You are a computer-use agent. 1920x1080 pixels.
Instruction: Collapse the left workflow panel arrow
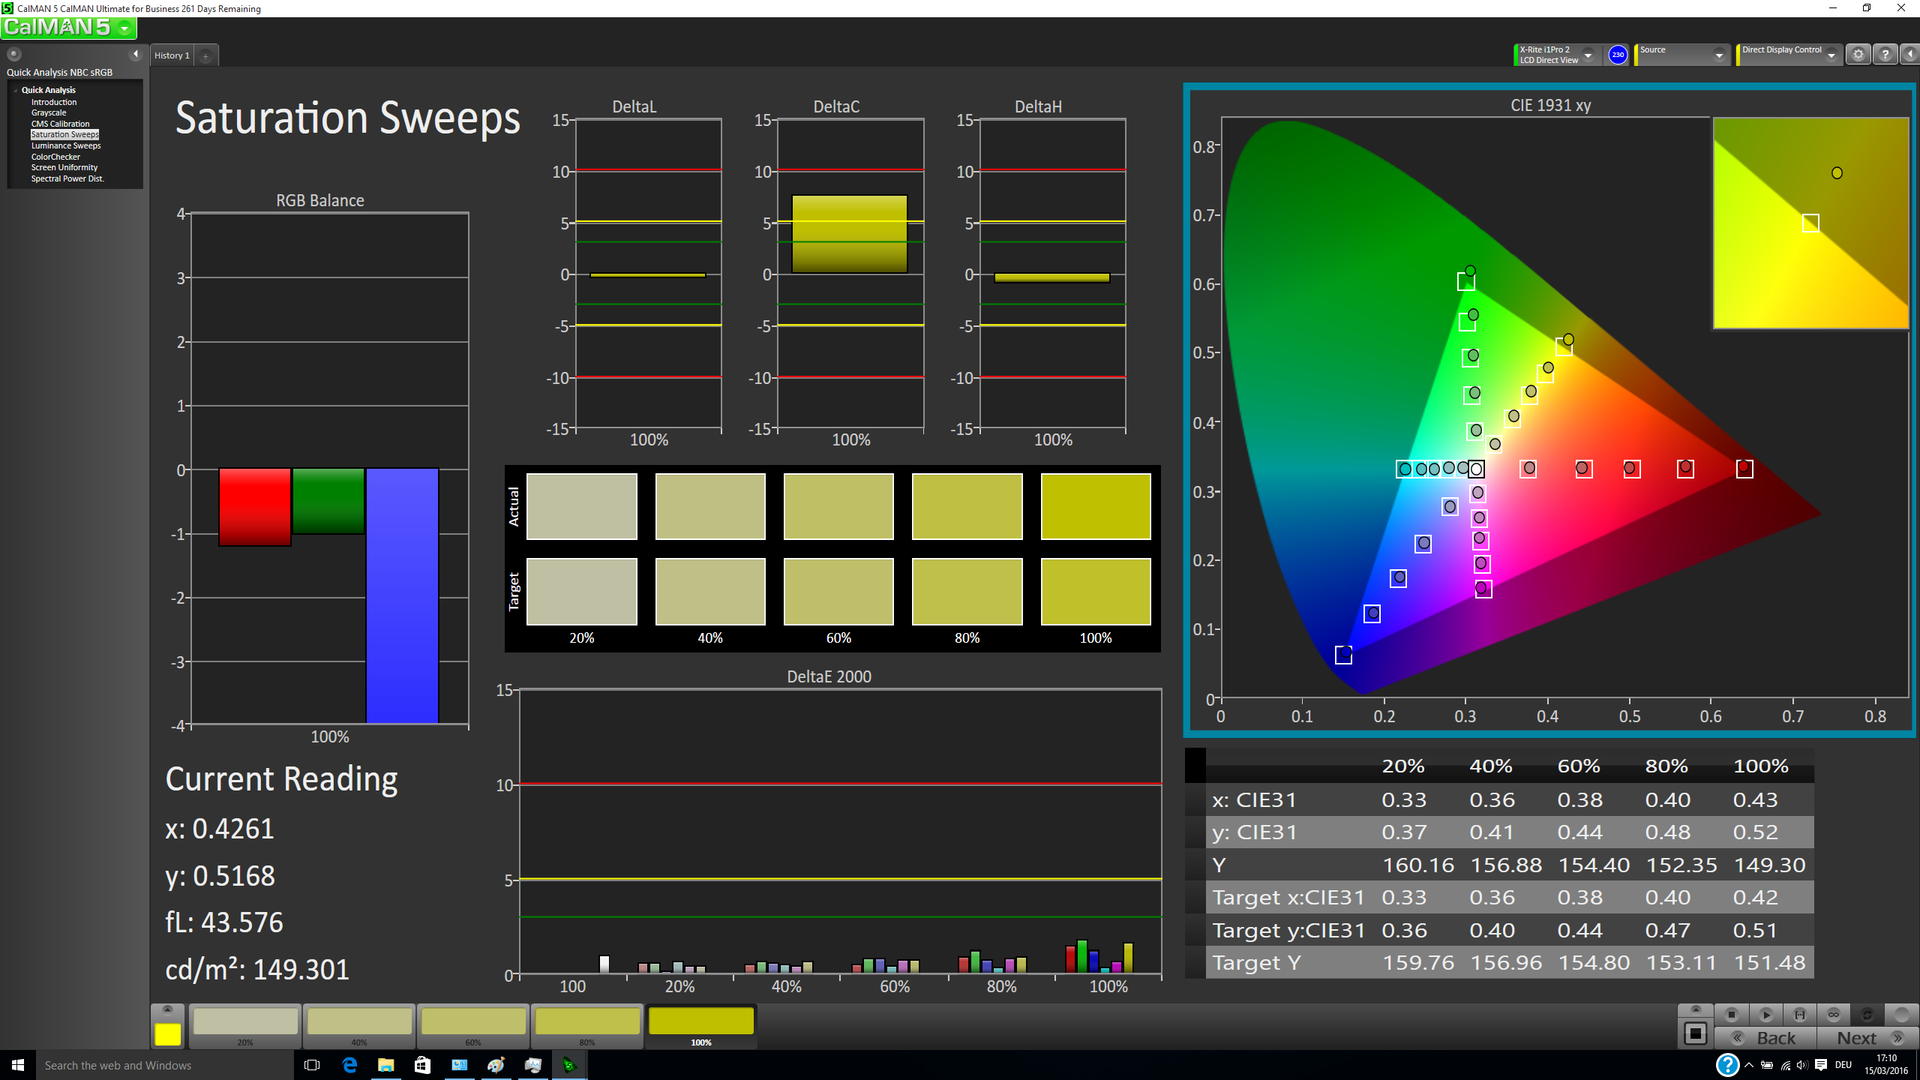[x=136, y=54]
